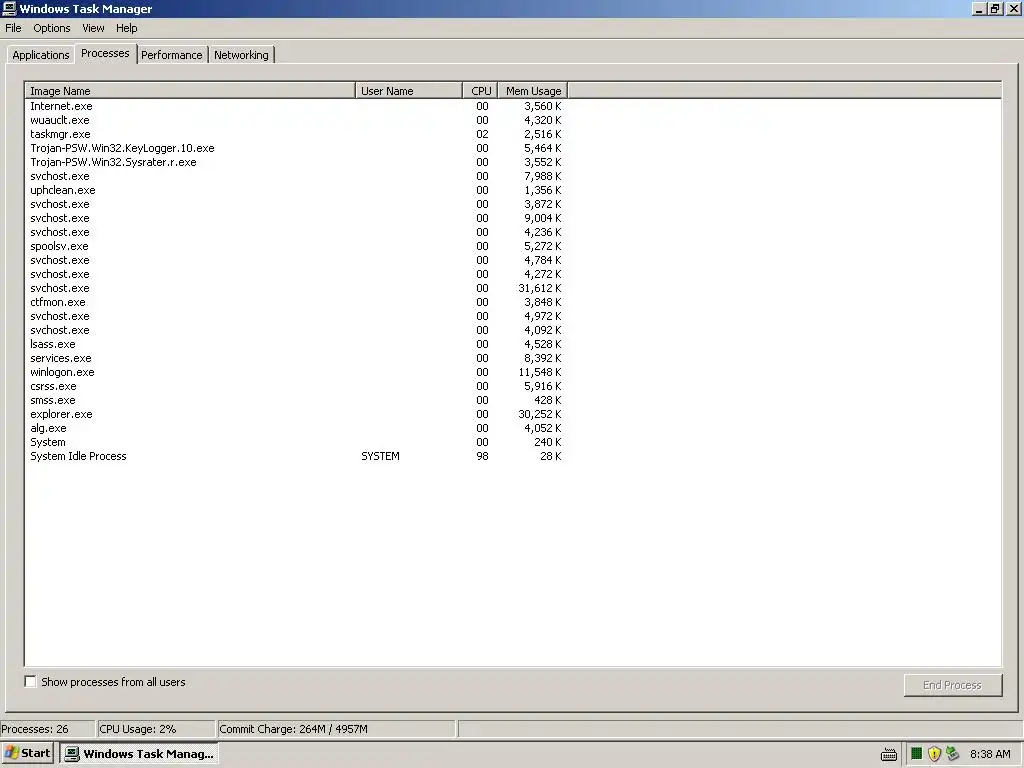The height and width of the screenshot is (768, 1024).
Task: Click the SYSTEM user name cell
Action: click(380, 456)
